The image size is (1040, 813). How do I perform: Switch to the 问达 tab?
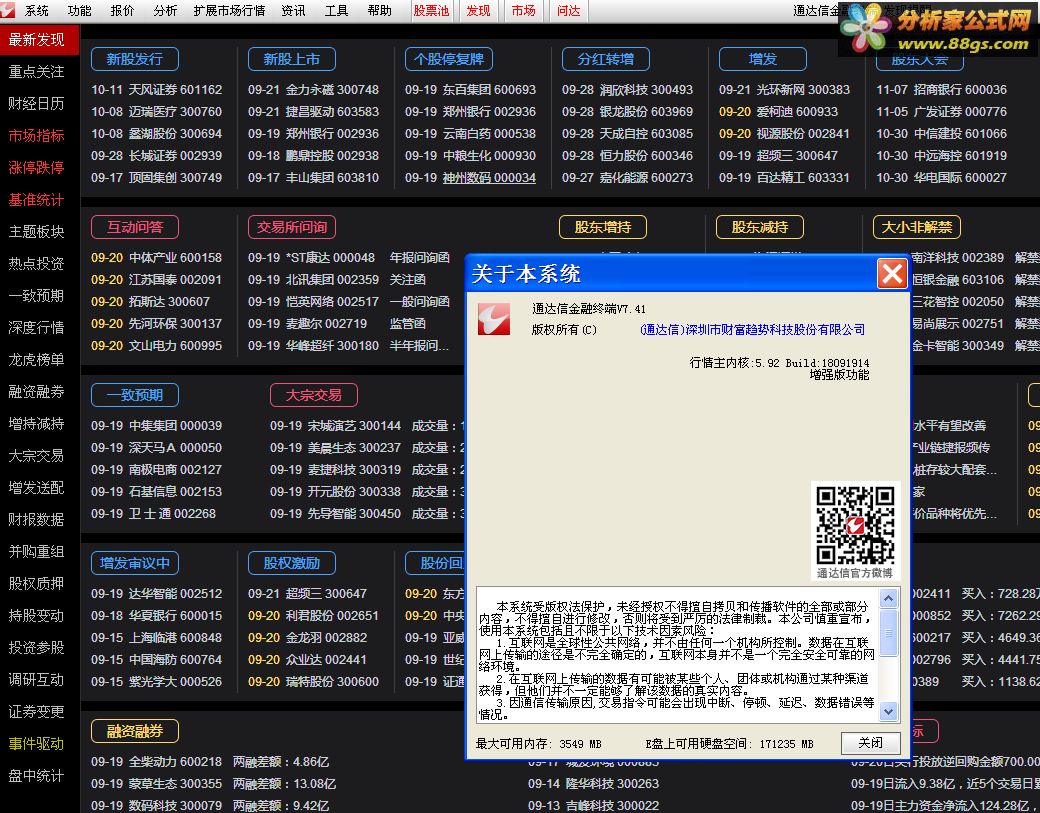[x=568, y=11]
